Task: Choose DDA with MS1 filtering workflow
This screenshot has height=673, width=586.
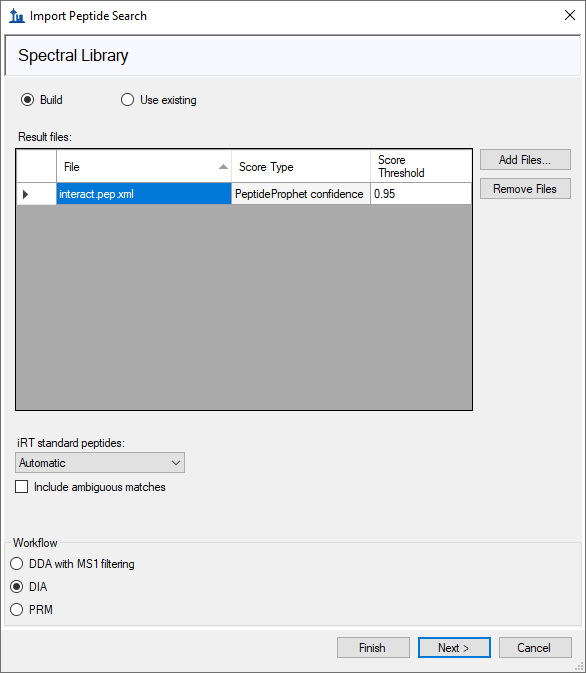Action: pyautogui.click(x=17, y=564)
